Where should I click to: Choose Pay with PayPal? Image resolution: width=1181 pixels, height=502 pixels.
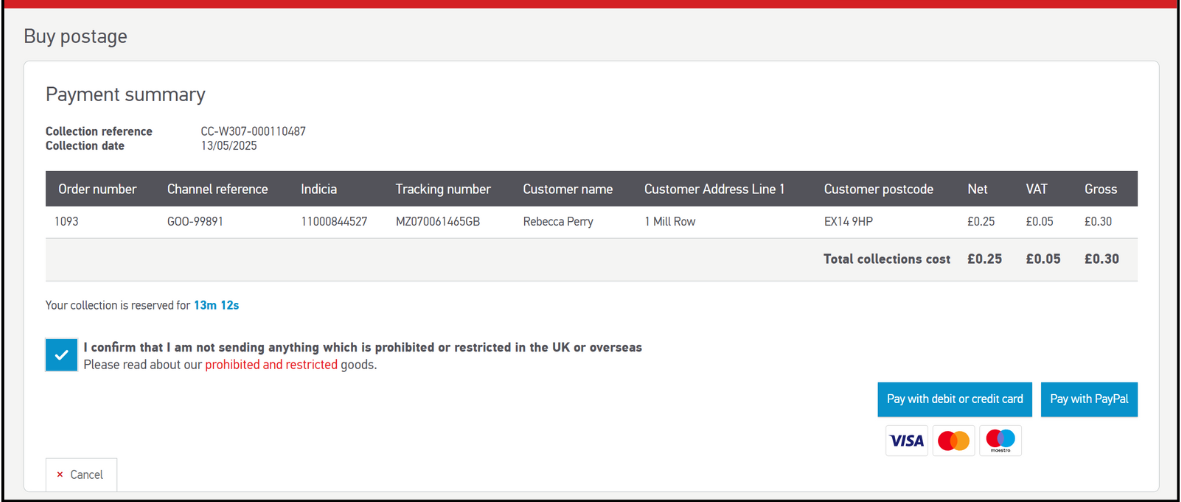(1089, 399)
